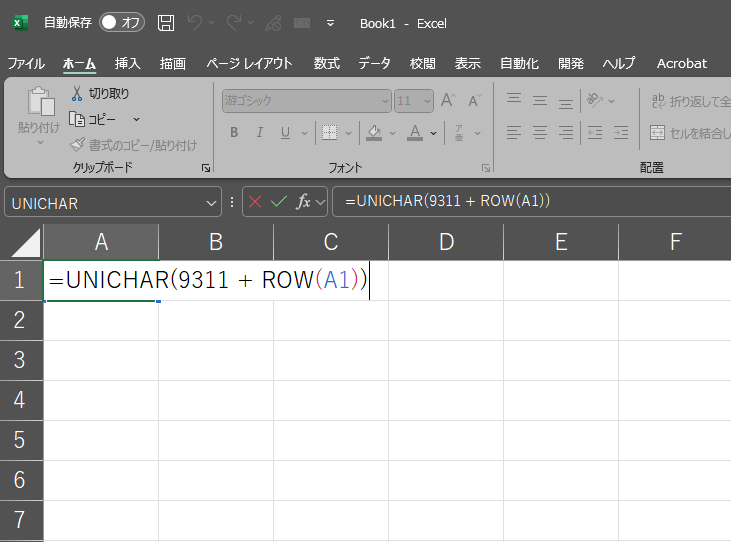This screenshot has height=542, width=731.
Task: Click コピー (Copy) button
Action: [x=93, y=119]
